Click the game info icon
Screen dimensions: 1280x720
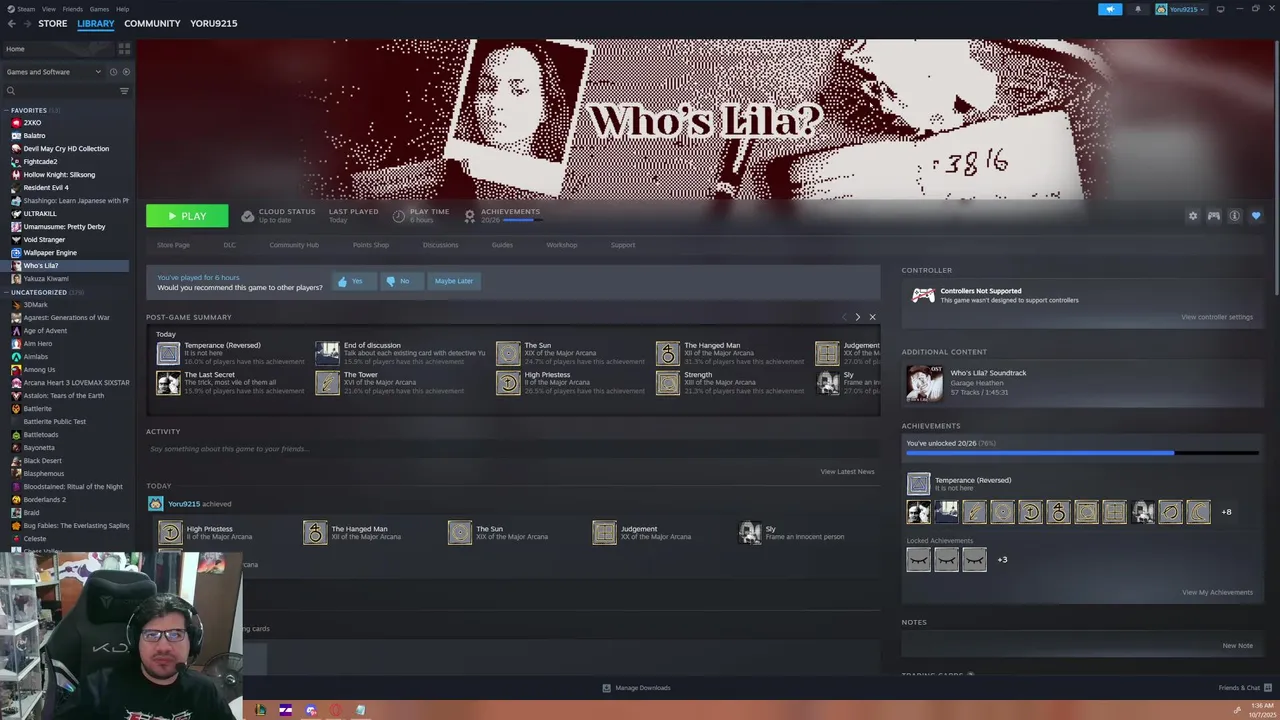1235,216
